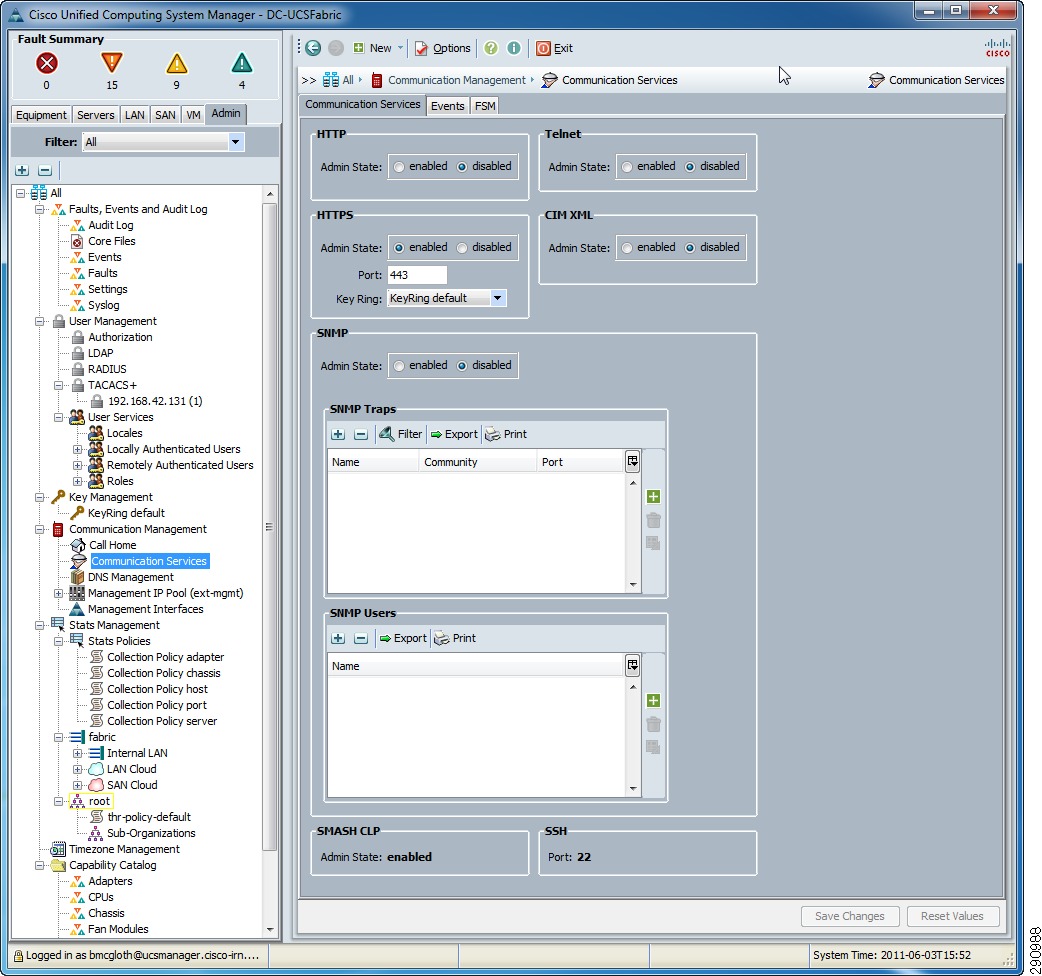
Task: Switch to the Equipment tab
Action: (41, 115)
